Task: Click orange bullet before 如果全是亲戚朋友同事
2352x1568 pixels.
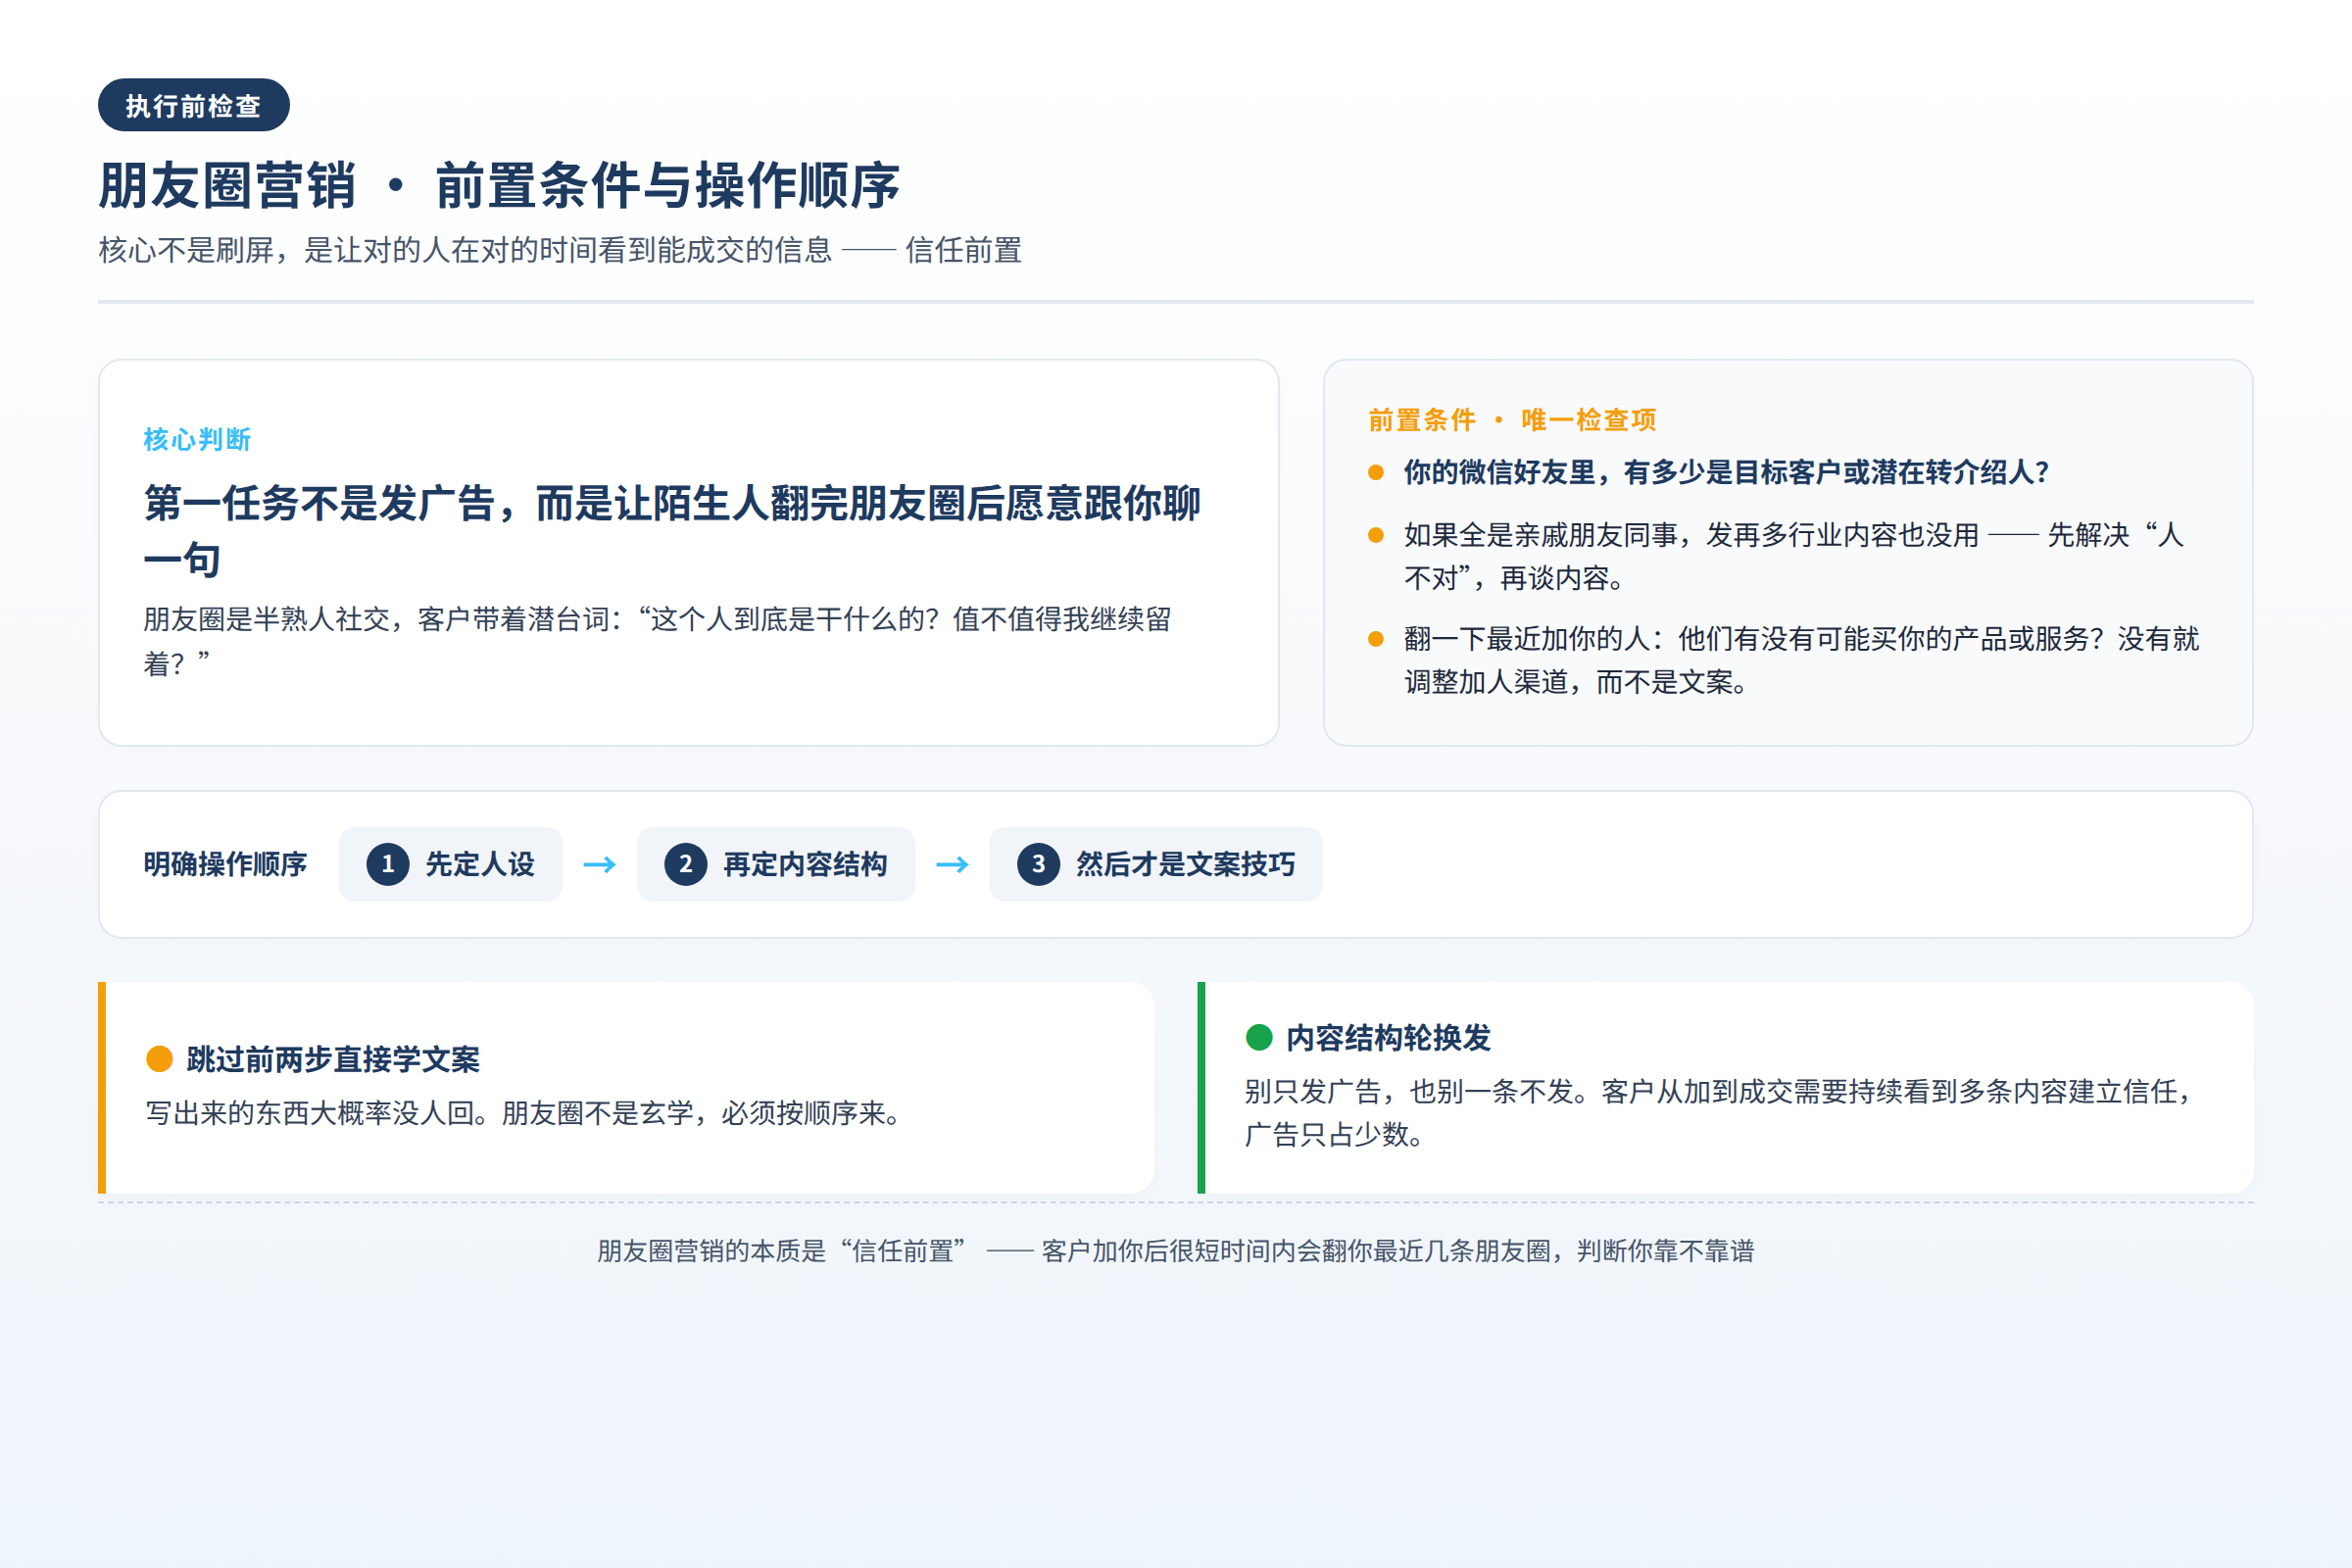Action: [x=1376, y=535]
